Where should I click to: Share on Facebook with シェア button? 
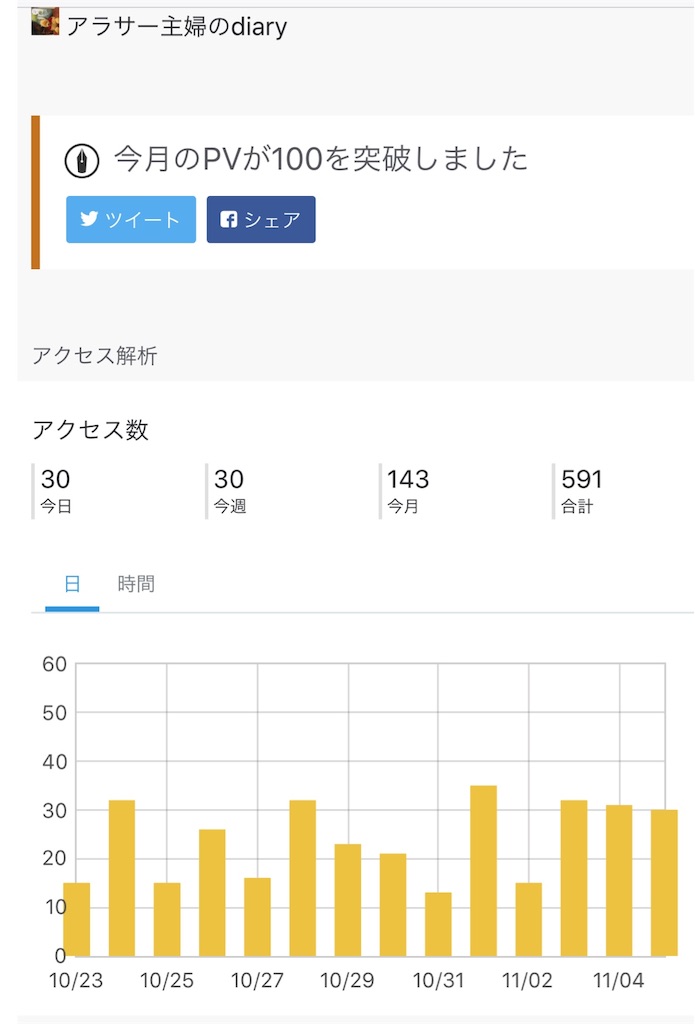coord(261,219)
